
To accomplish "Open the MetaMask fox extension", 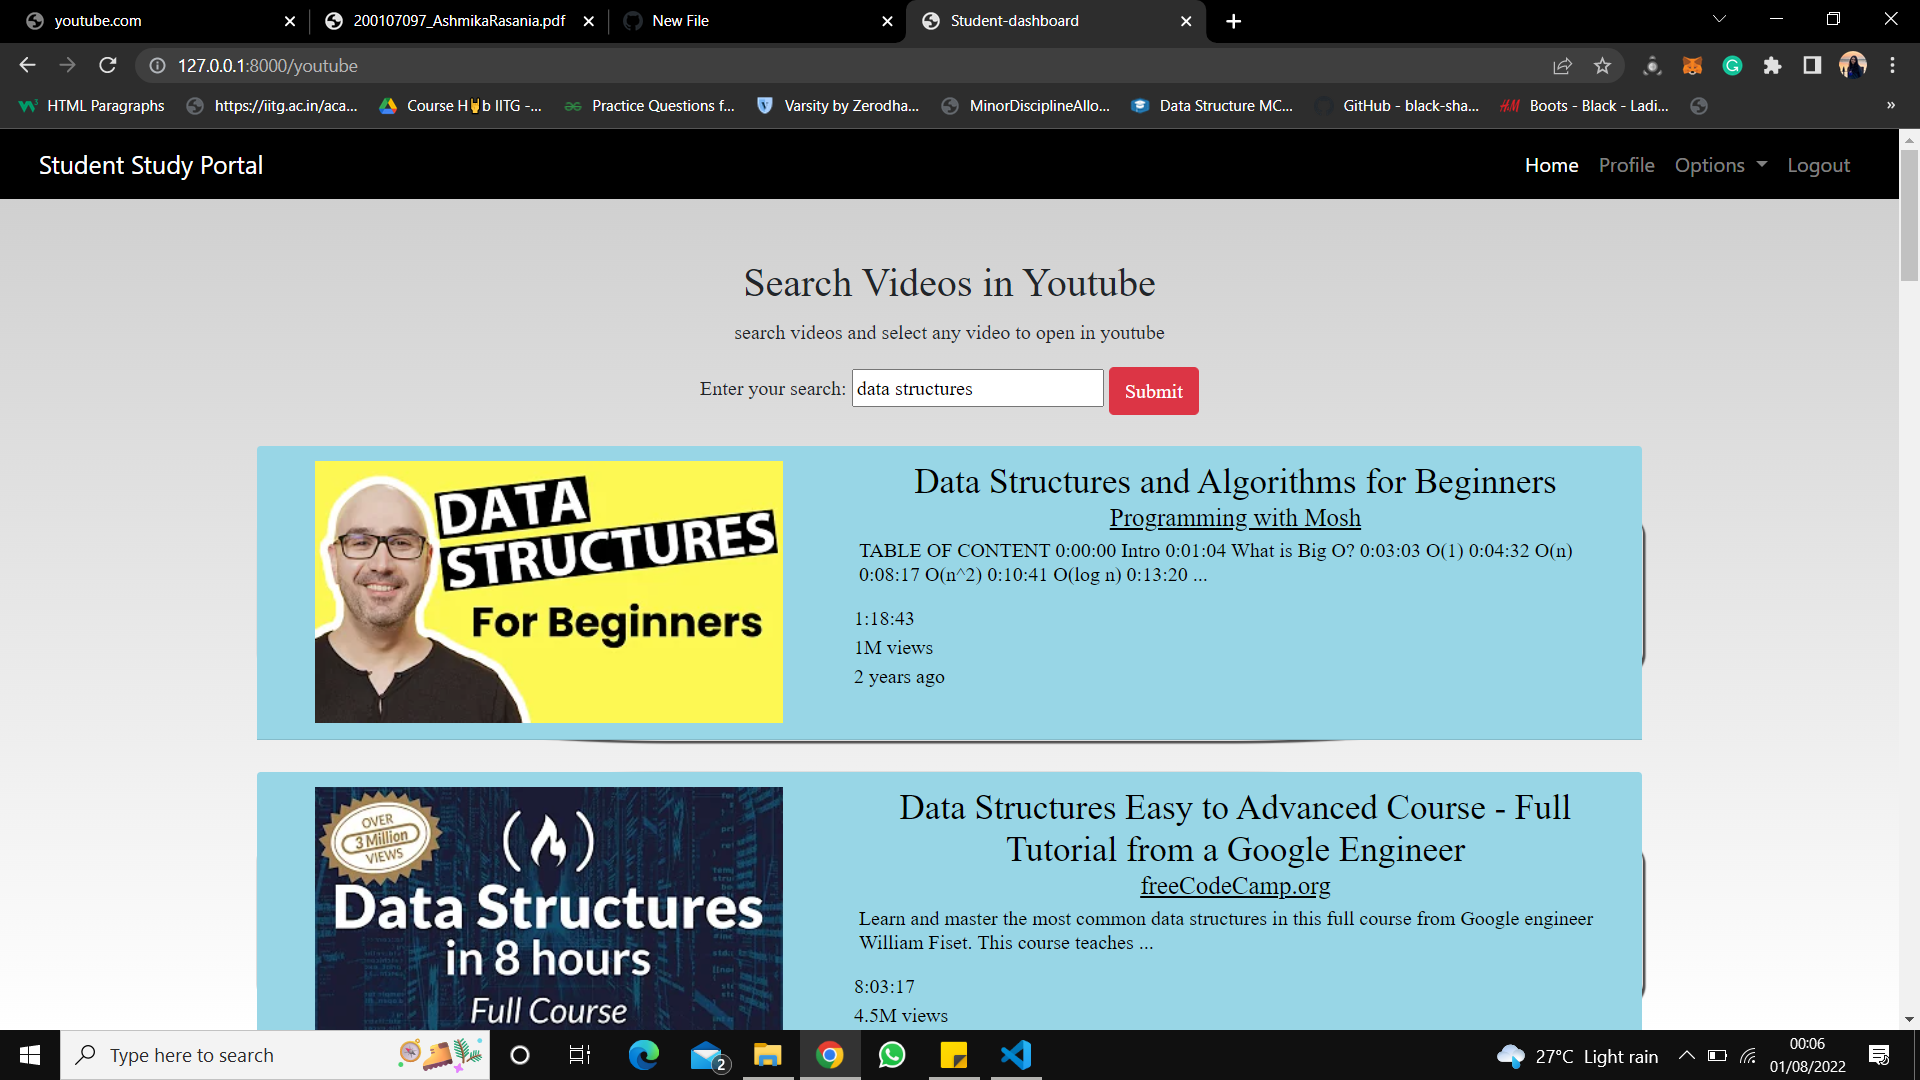I will pyautogui.click(x=1692, y=65).
